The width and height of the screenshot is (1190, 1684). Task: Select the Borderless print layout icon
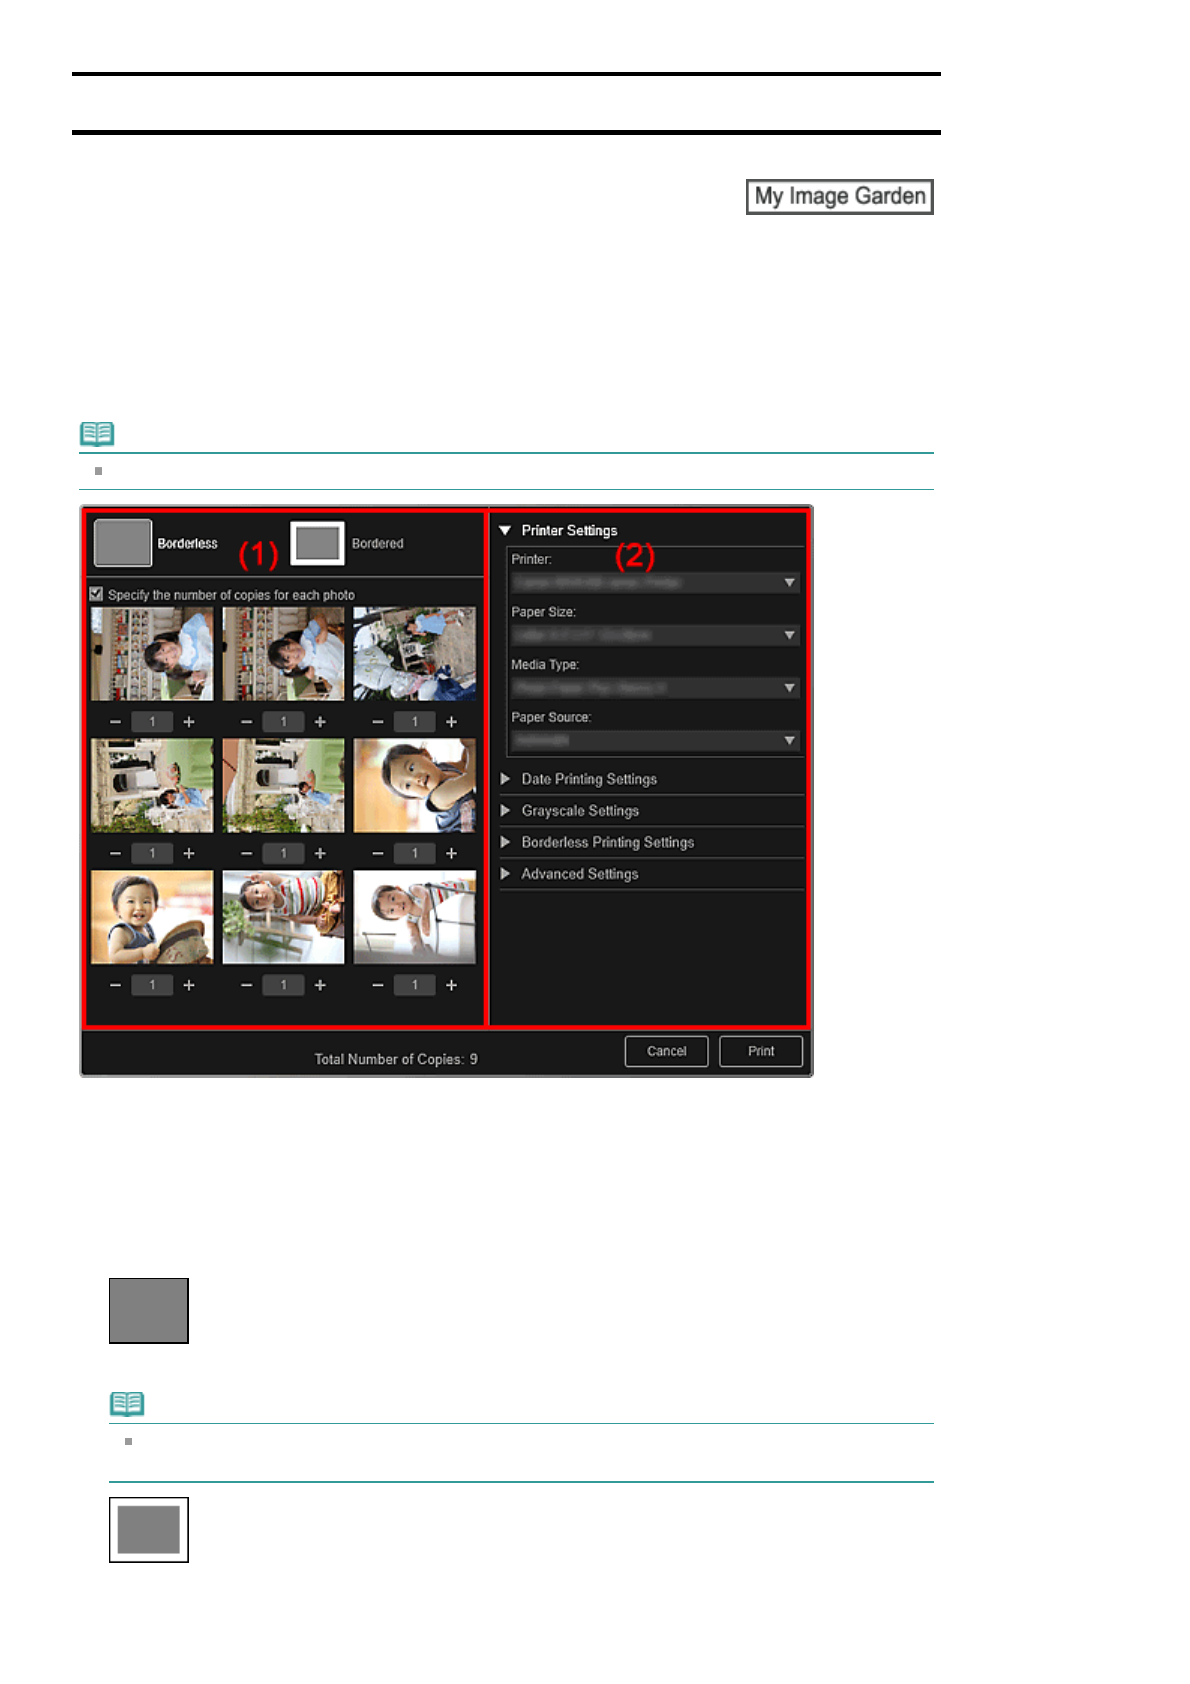[x=123, y=543]
